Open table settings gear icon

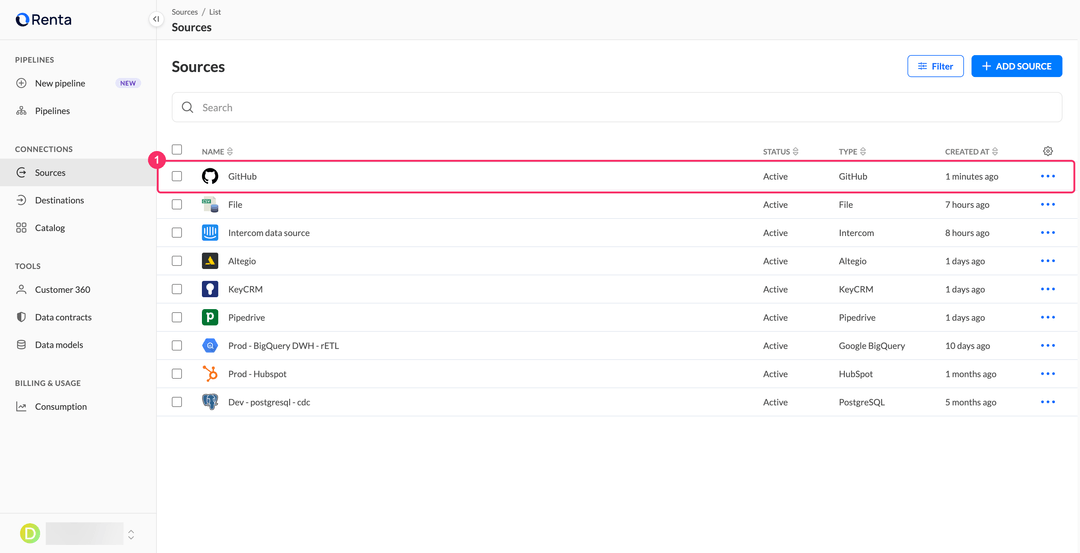(x=1048, y=151)
